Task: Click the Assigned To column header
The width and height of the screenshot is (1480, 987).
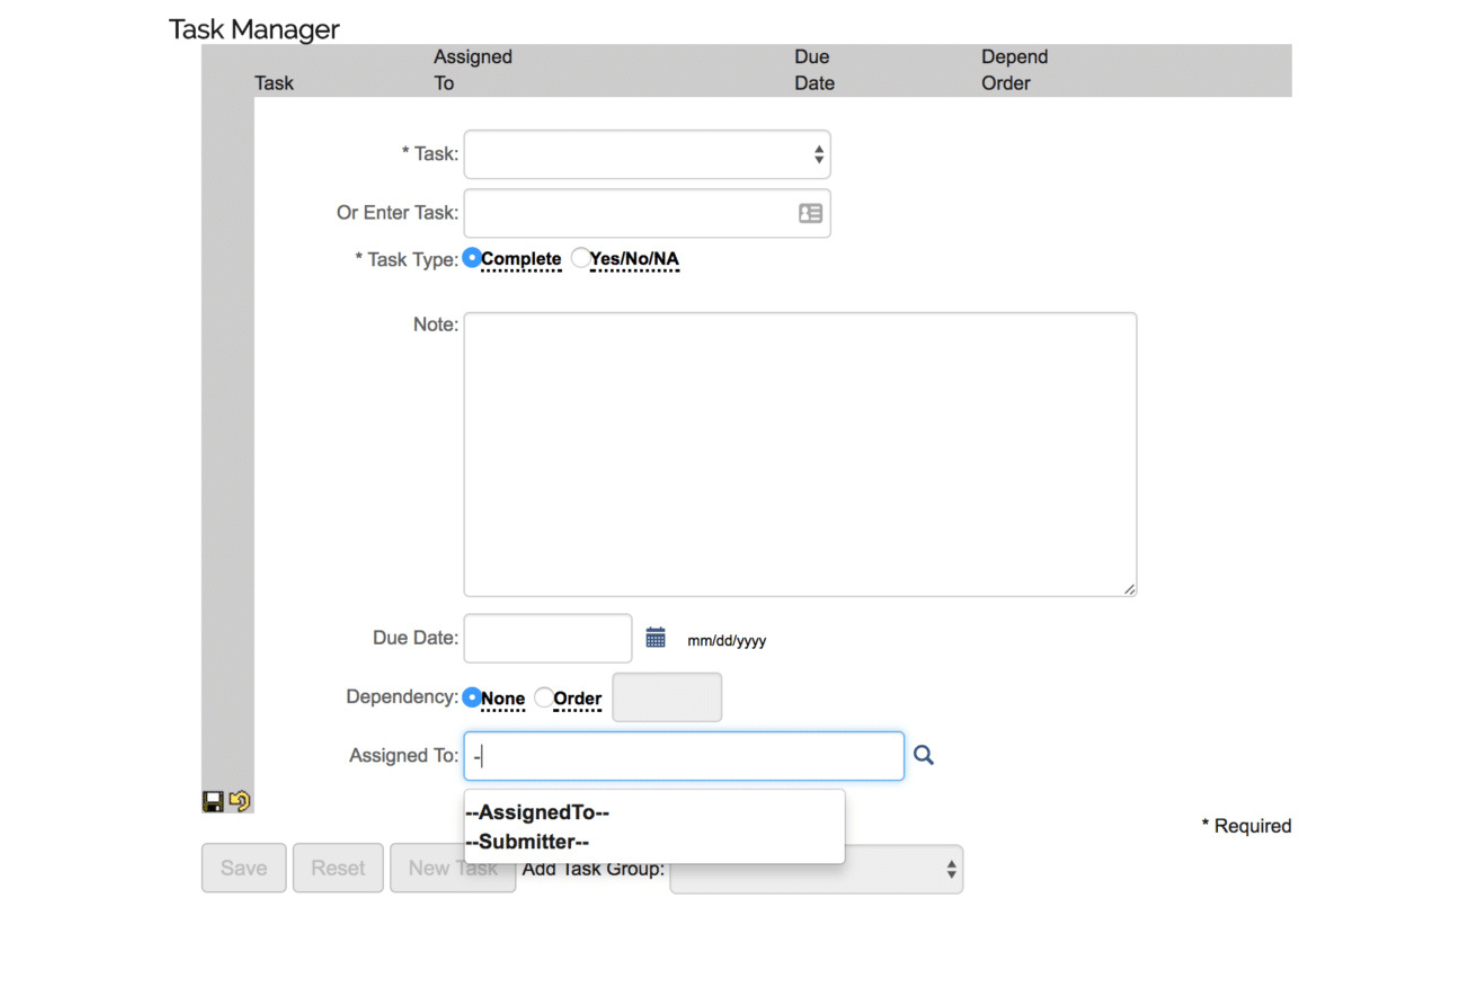Action: (x=473, y=70)
